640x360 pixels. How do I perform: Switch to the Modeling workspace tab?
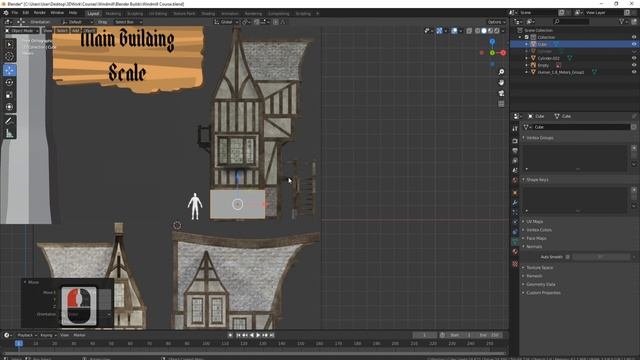click(113, 13)
